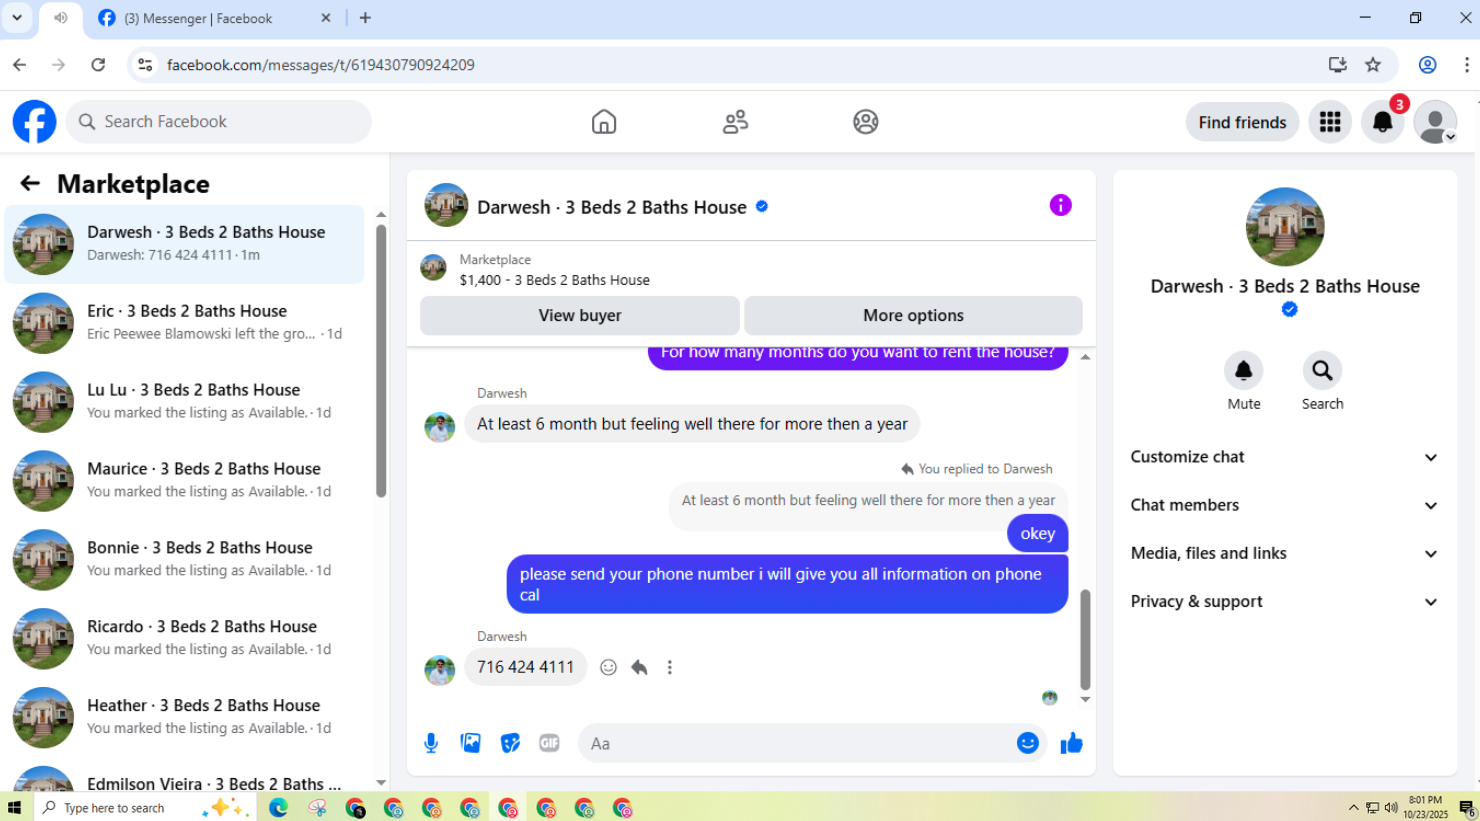
Task: Open the purple conversation information icon
Action: point(1060,205)
